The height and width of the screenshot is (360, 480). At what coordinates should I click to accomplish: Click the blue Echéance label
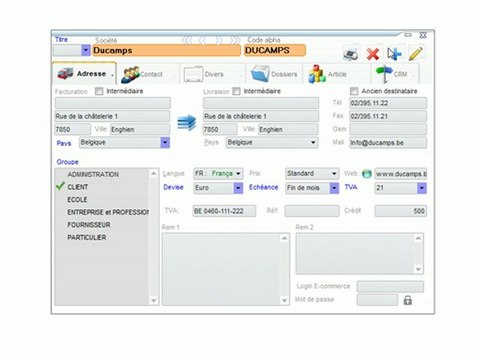pyautogui.click(x=263, y=187)
